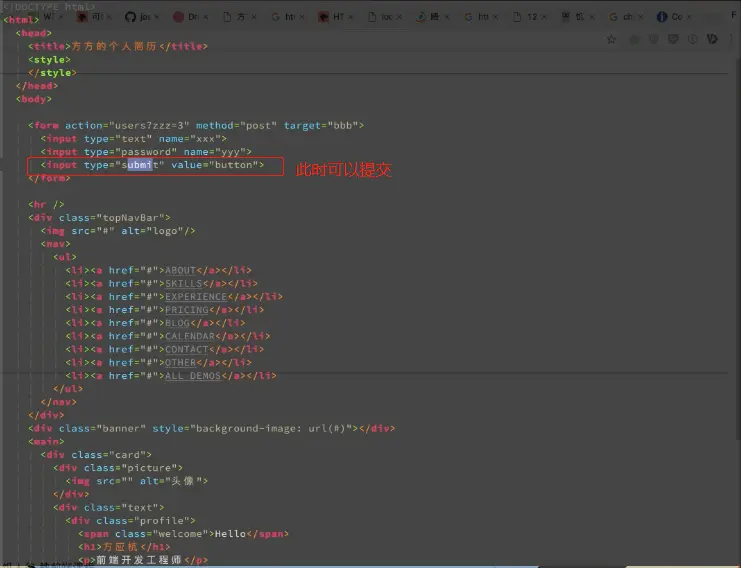Switch to the GitHub 'jos' browser tab

coord(141,17)
